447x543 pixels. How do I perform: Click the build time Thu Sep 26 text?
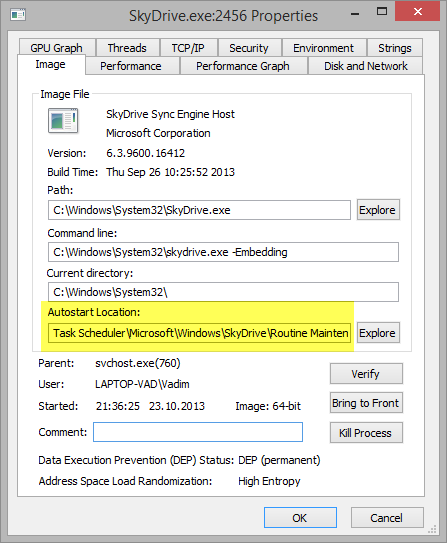tap(170, 172)
